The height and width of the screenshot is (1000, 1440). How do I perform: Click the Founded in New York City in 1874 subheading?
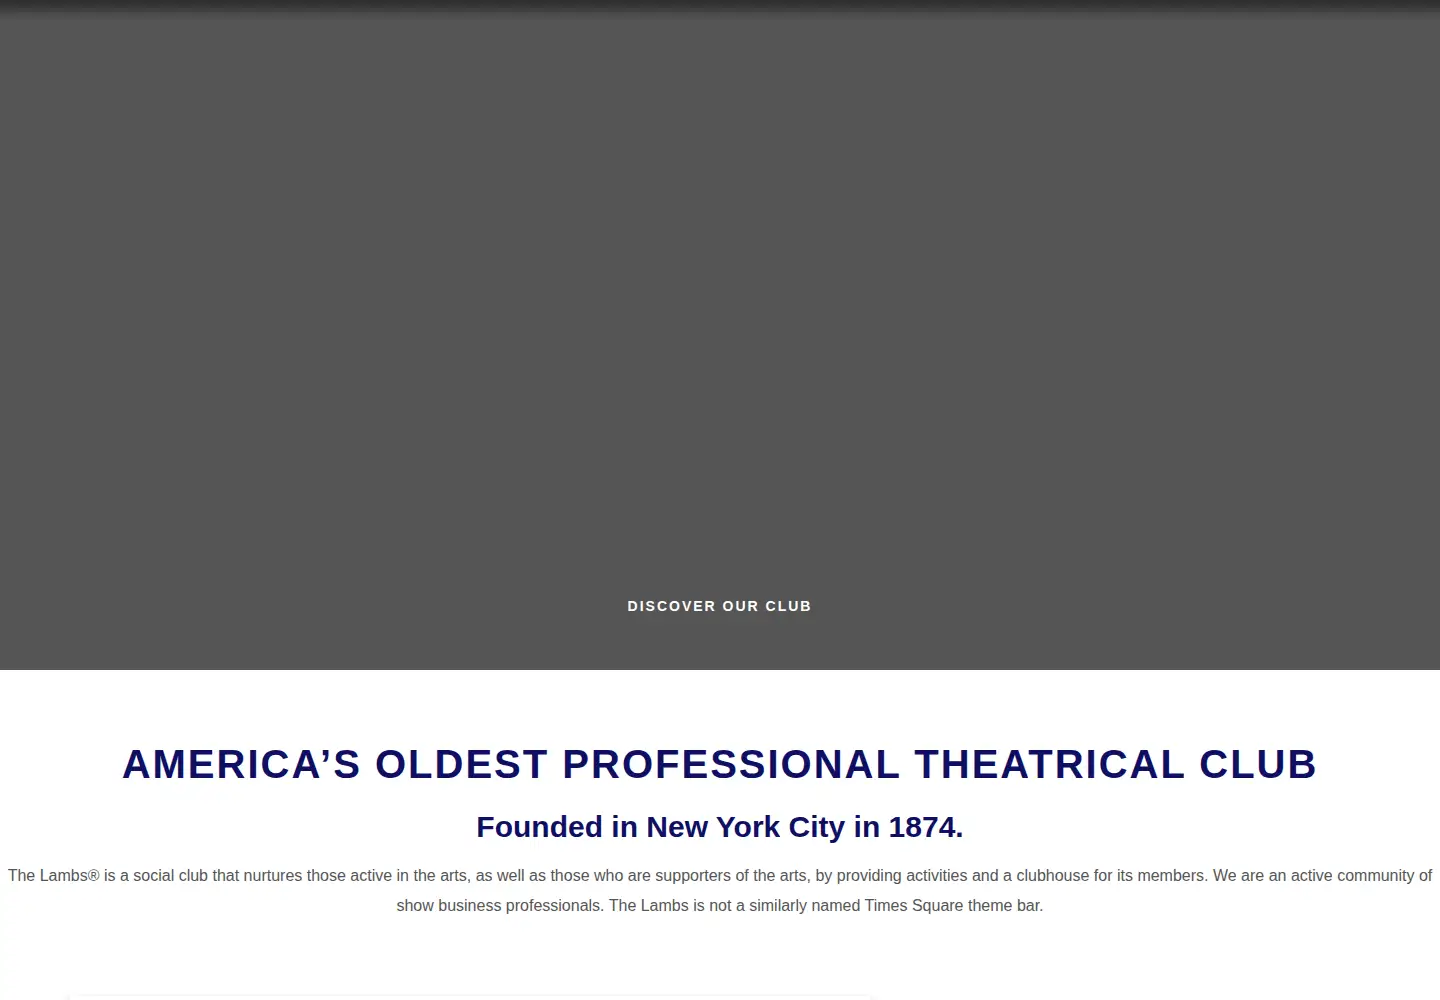[x=719, y=827]
